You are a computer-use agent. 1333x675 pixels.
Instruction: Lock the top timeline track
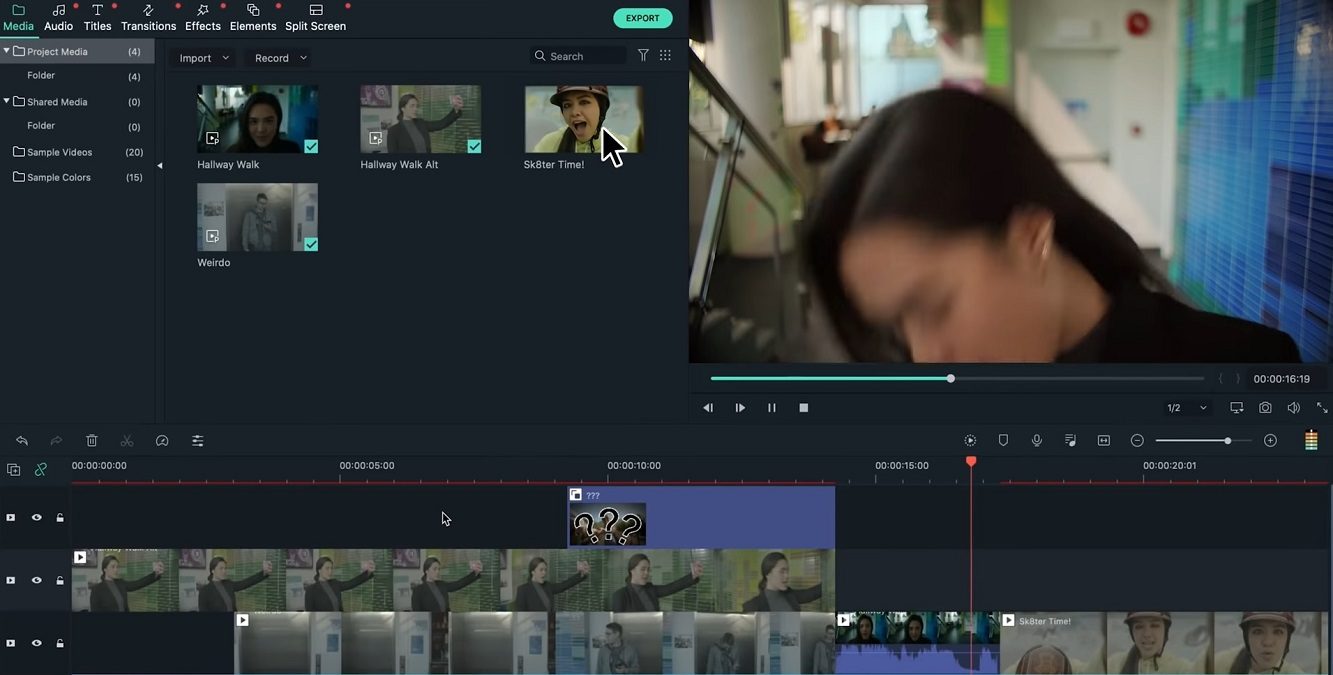59,517
